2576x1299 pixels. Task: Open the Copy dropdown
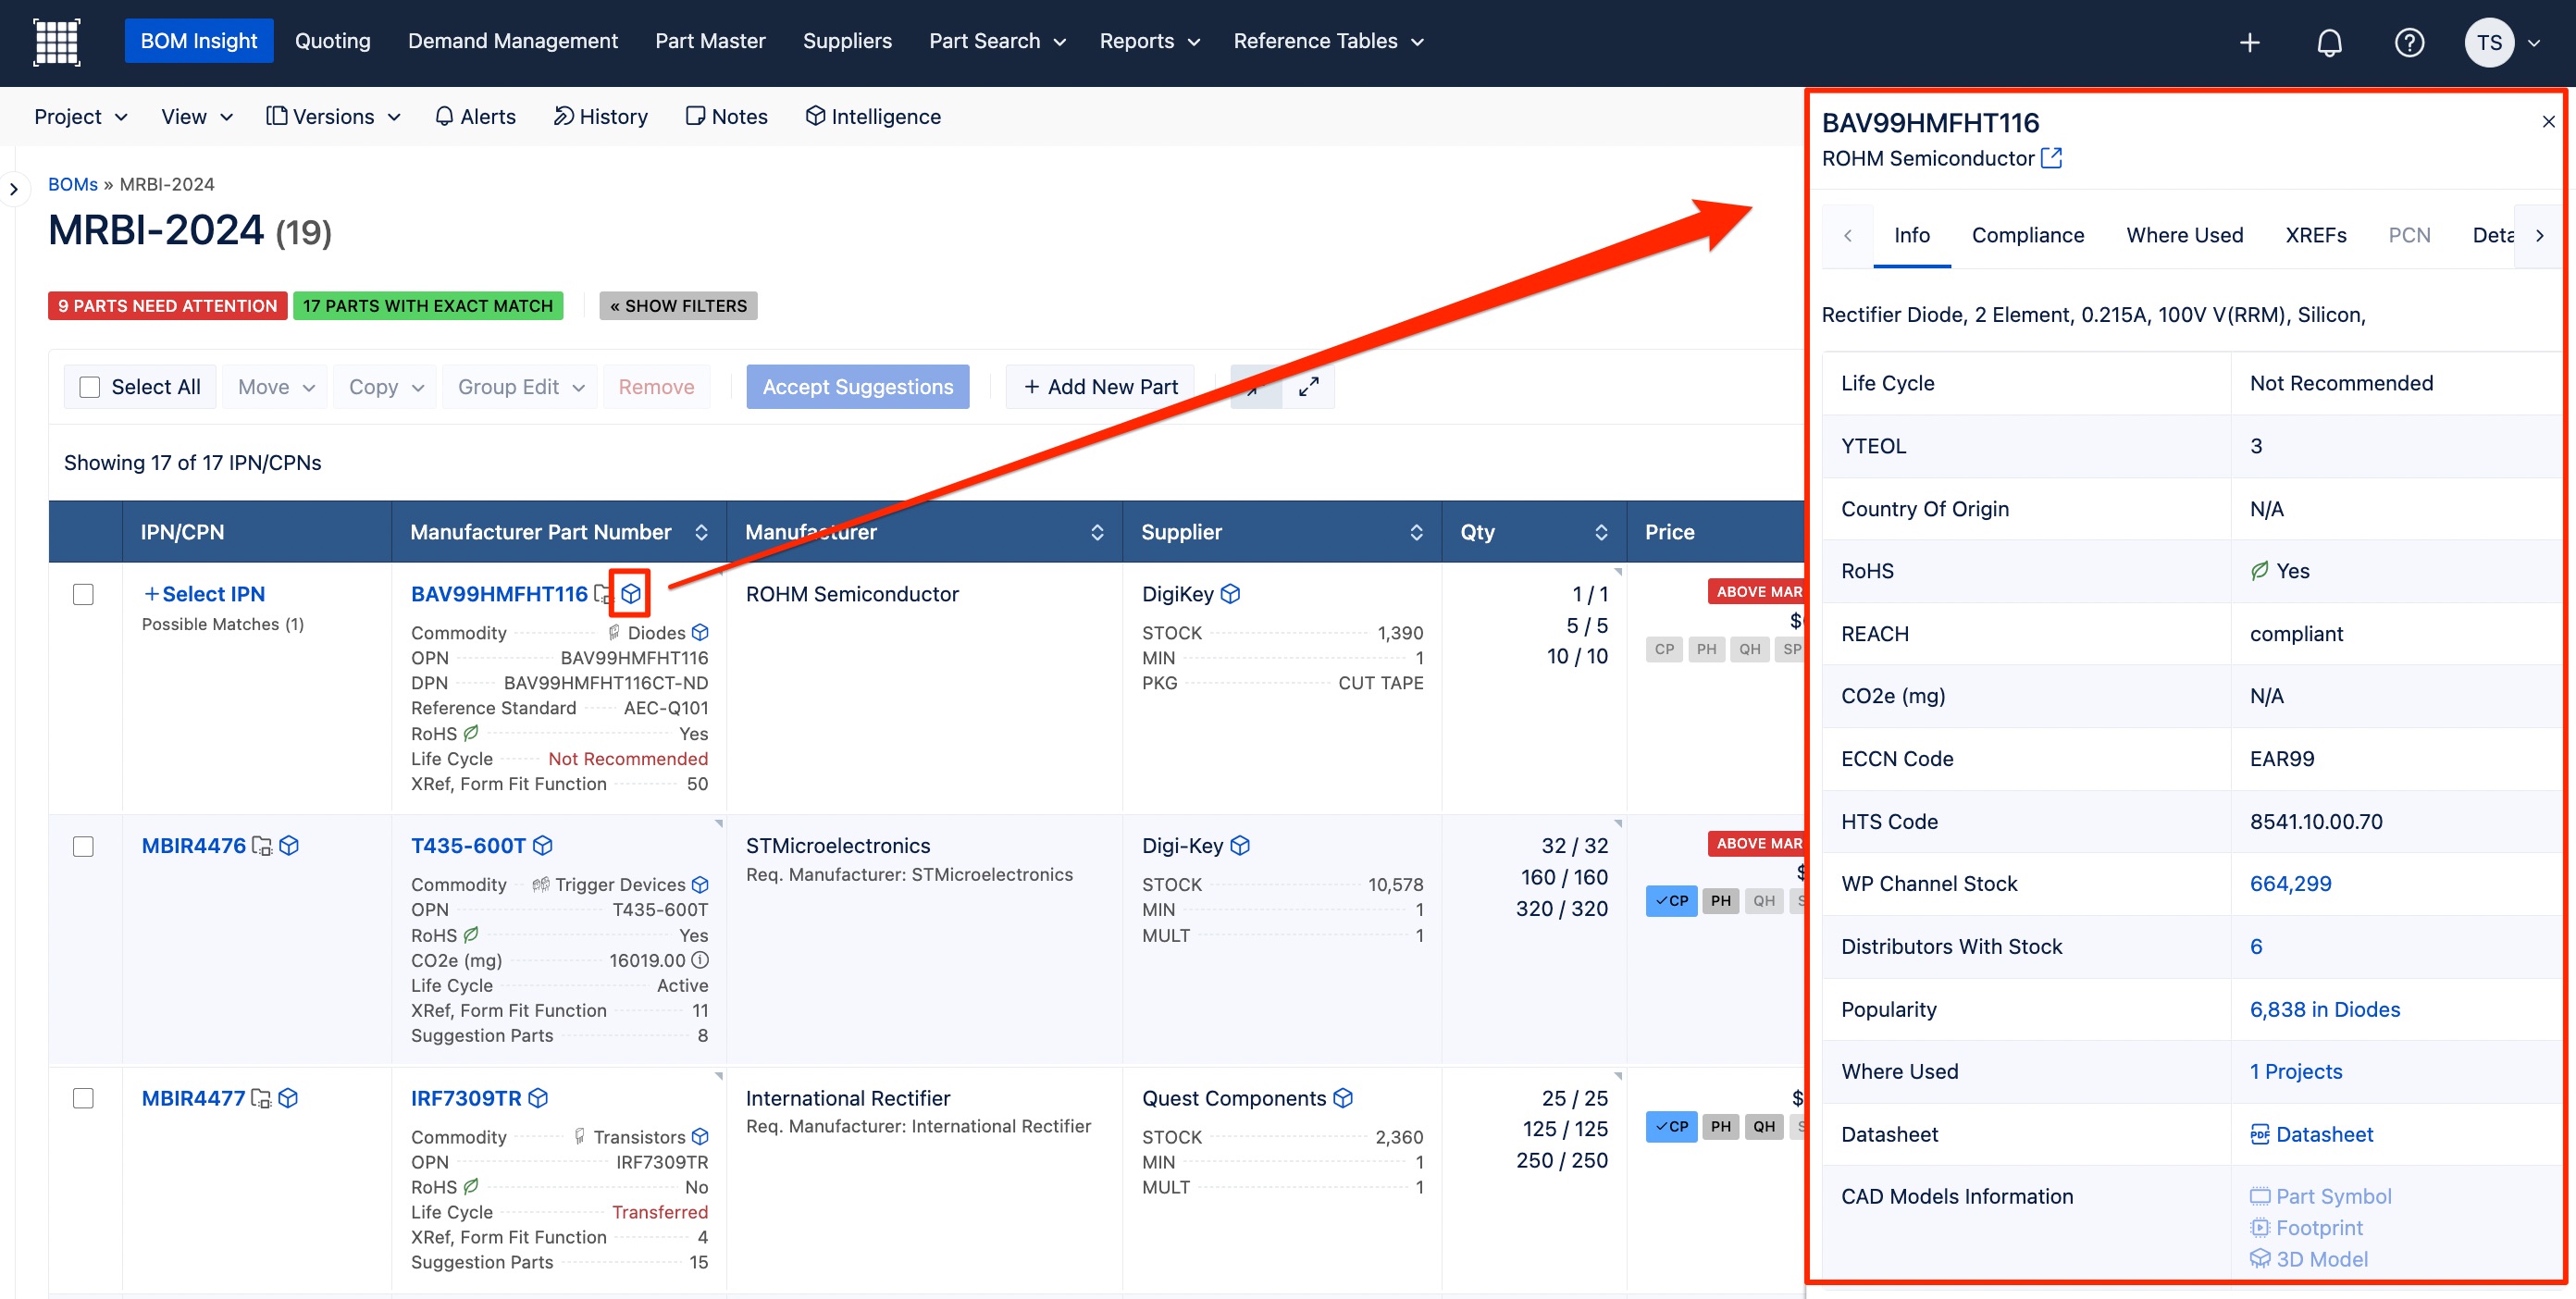click(386, 387)
